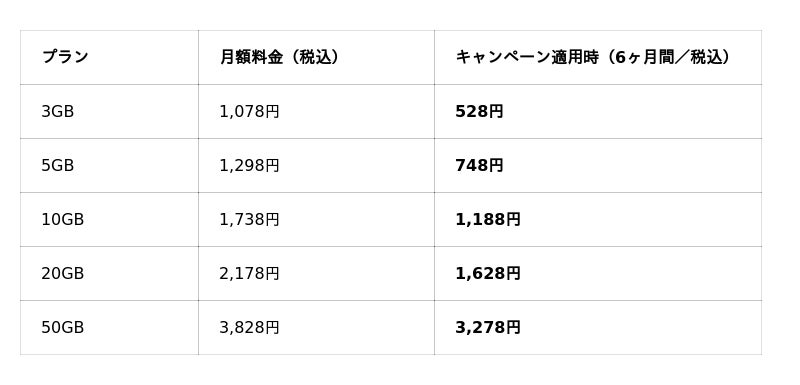Screen dimensions: 800x385
Task: Click the bold 748円 campaign price
Action: point(480,165)
